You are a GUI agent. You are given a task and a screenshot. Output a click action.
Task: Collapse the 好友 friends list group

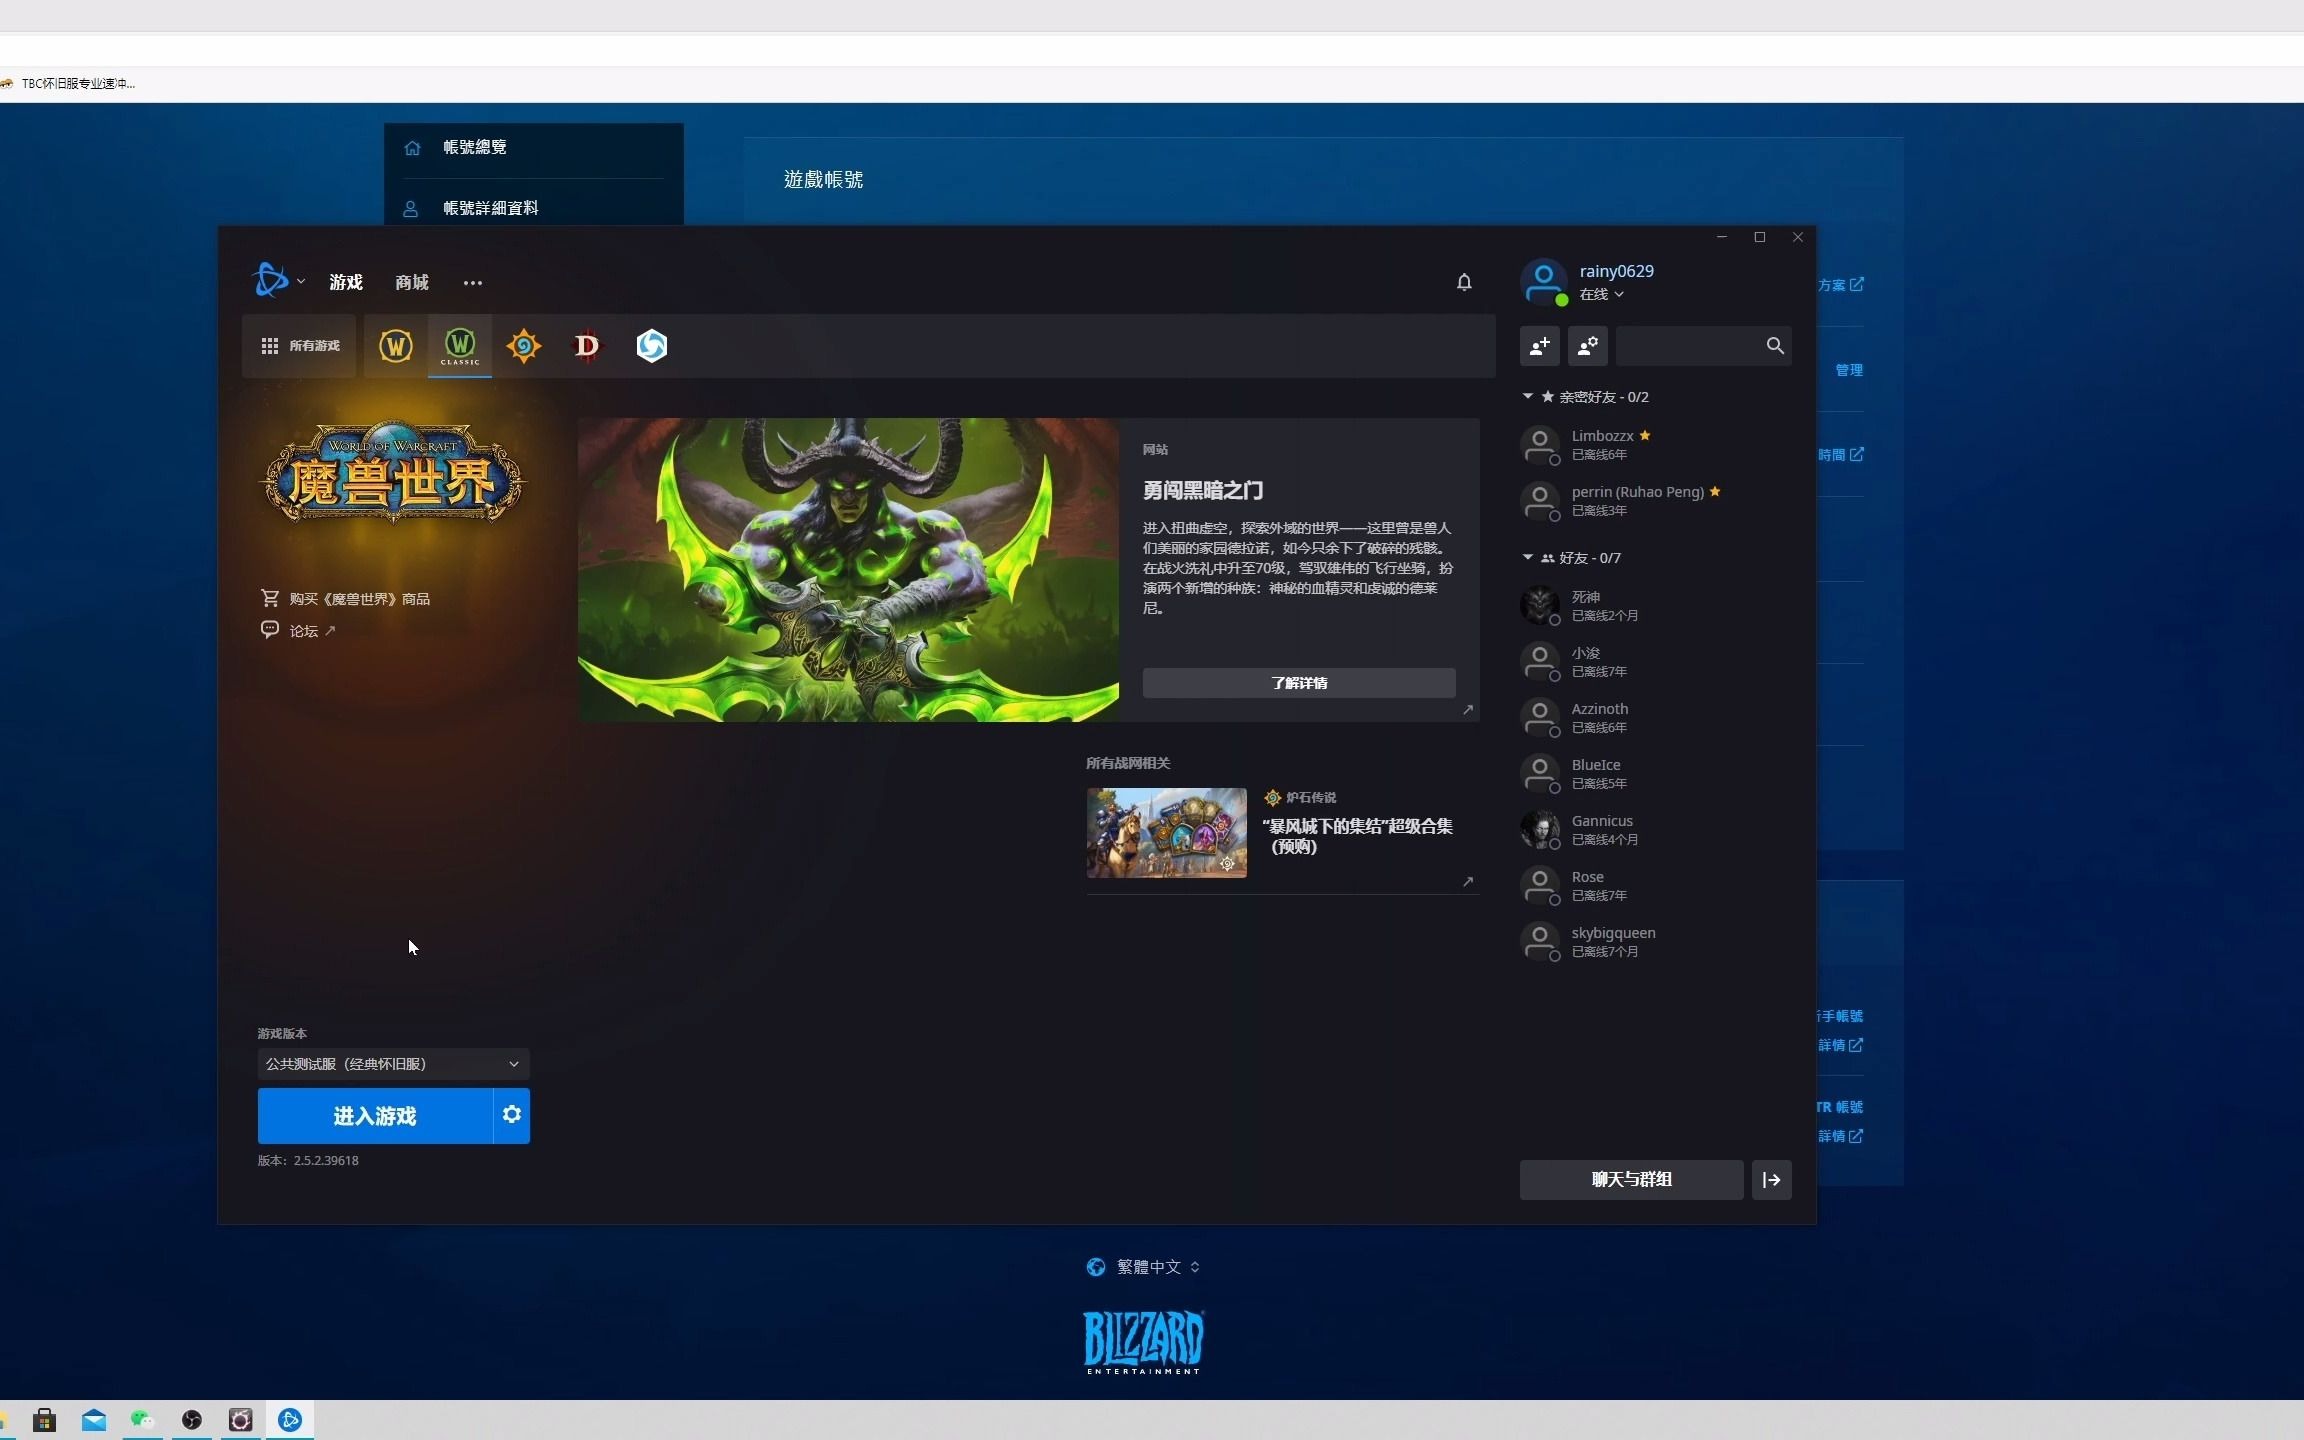point(1528,558)
